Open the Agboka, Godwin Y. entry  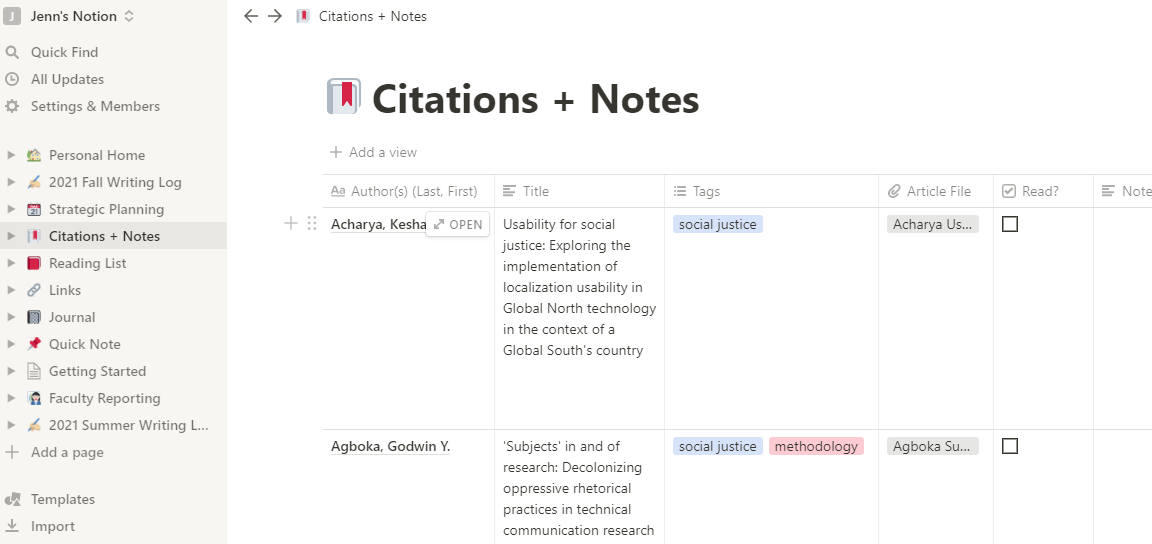click(x=390, y=446)
